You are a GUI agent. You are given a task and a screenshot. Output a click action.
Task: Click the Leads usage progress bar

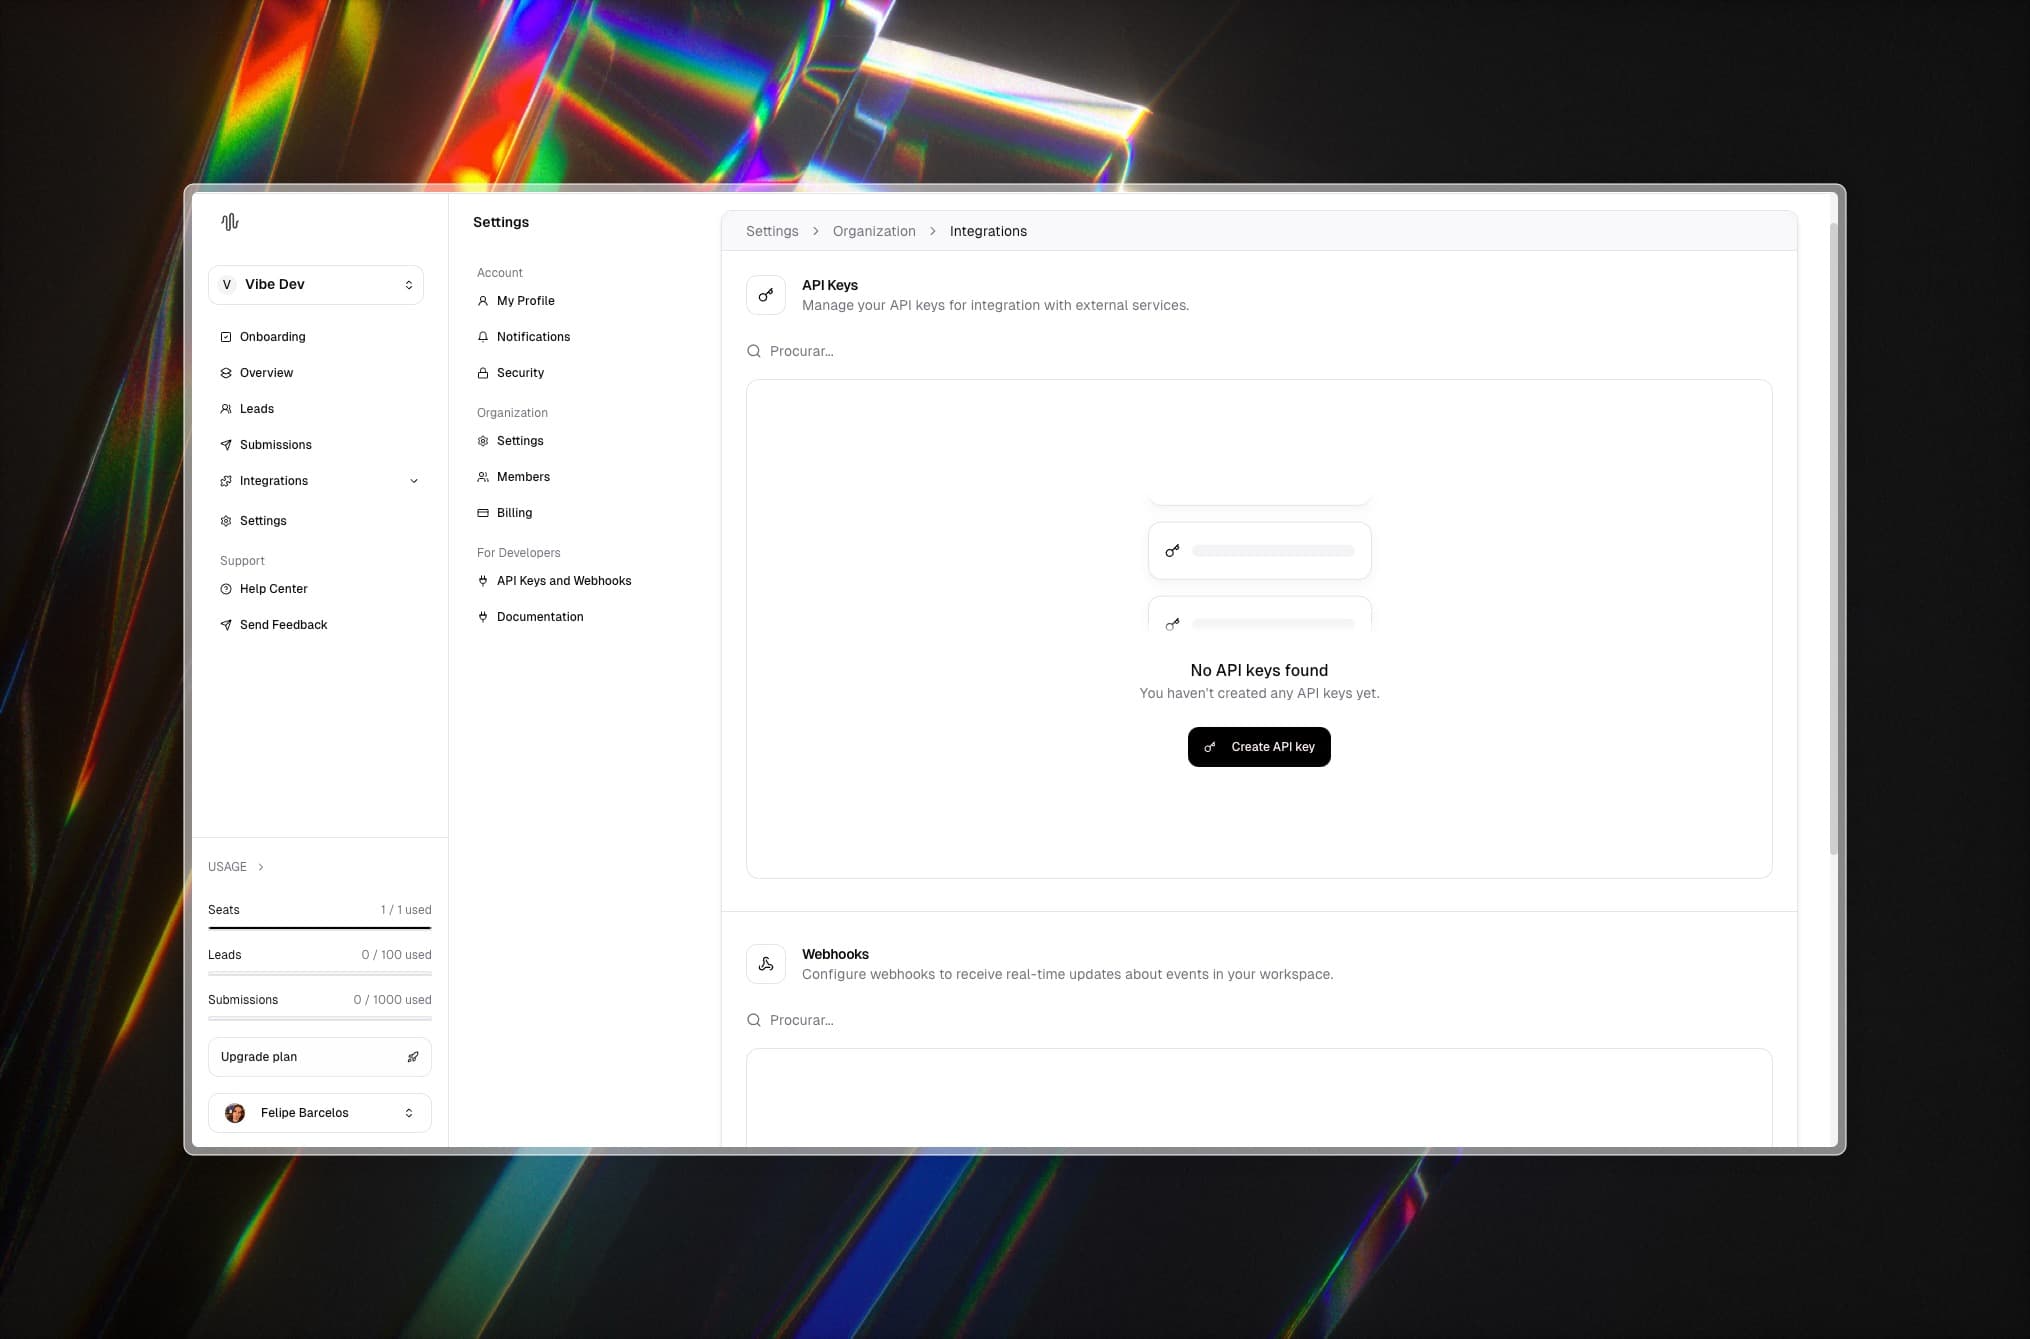pyautogui.click(x=319, y=975)
